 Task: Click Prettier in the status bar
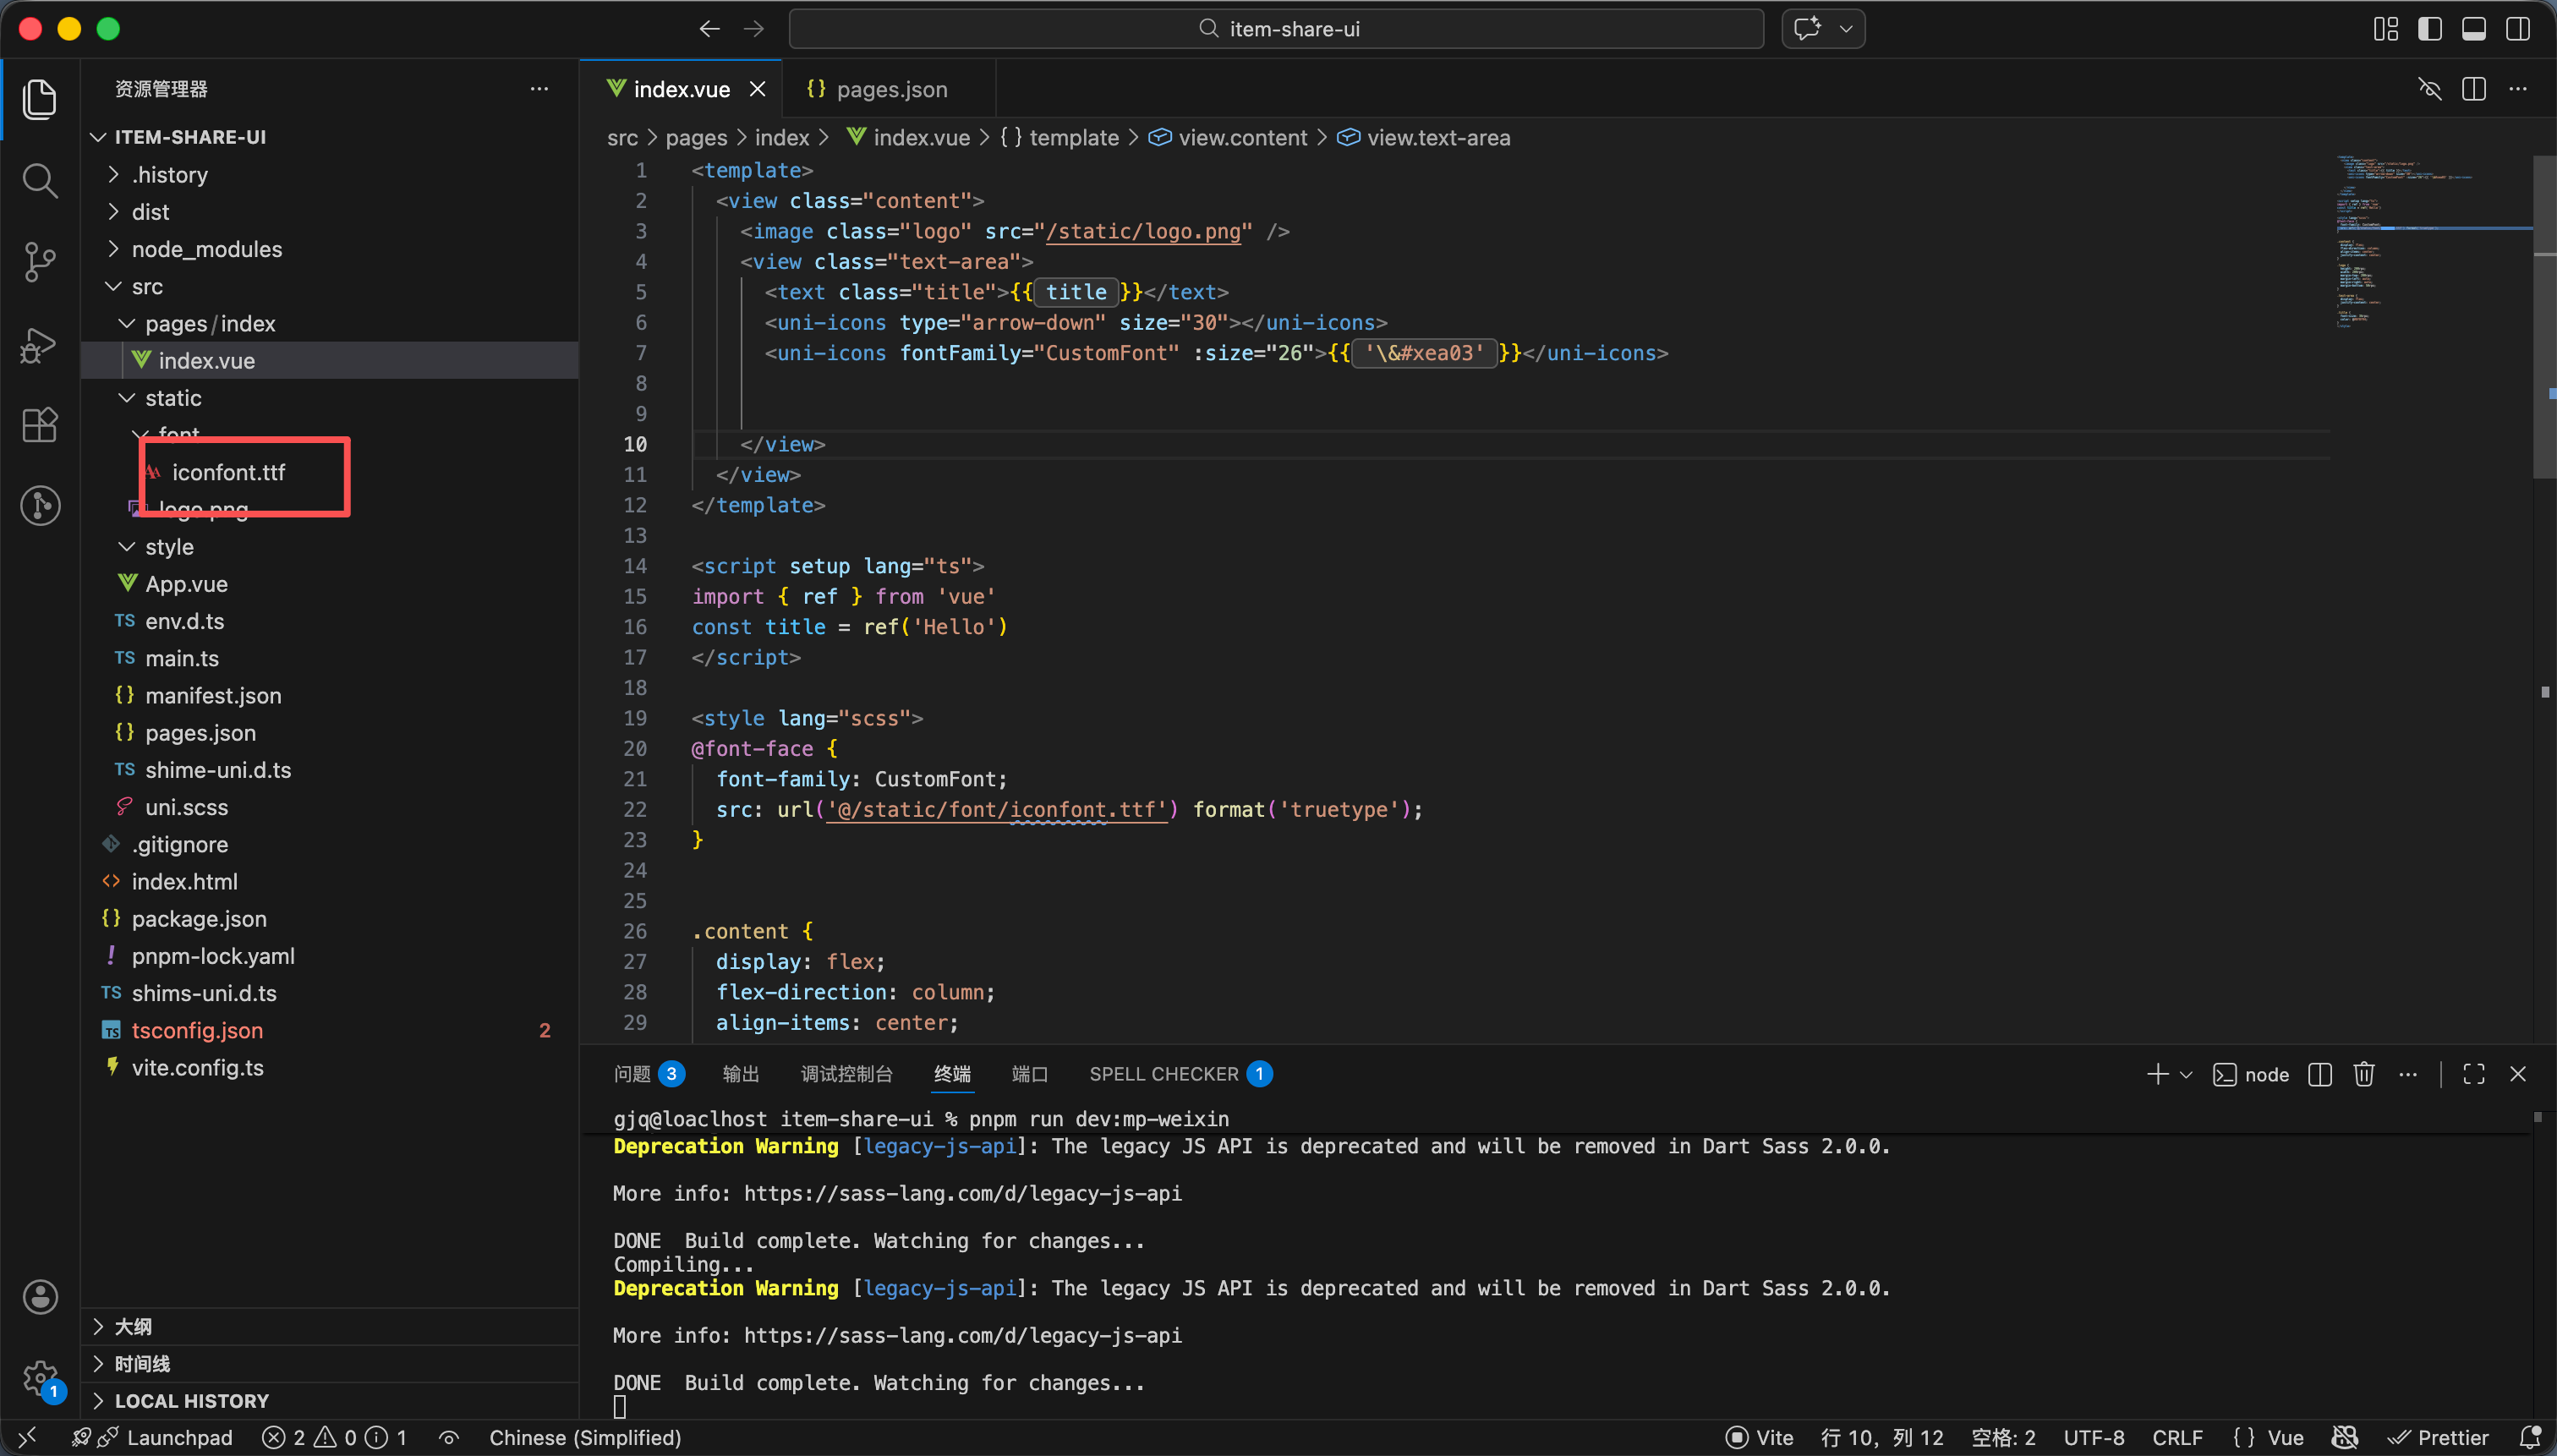(2439, 1437)
